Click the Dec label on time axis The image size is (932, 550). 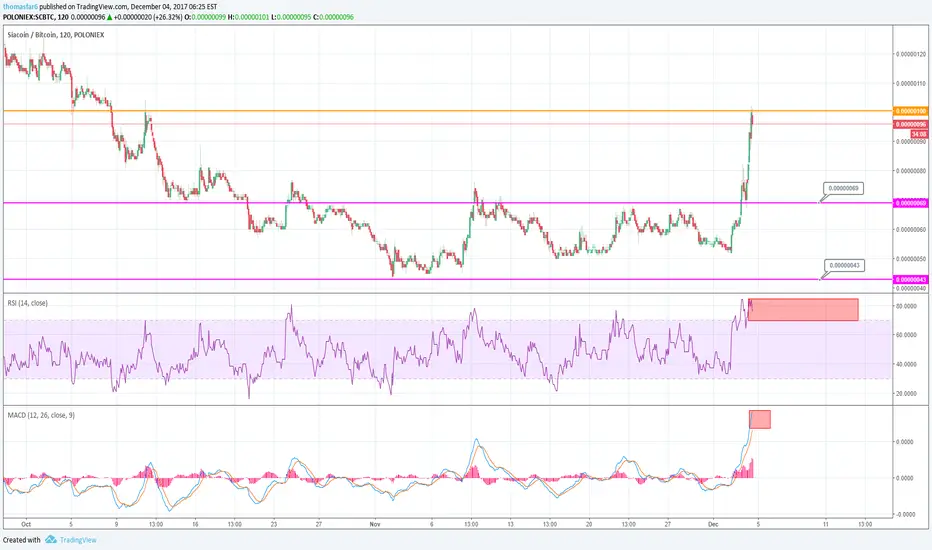pos(713,524)
